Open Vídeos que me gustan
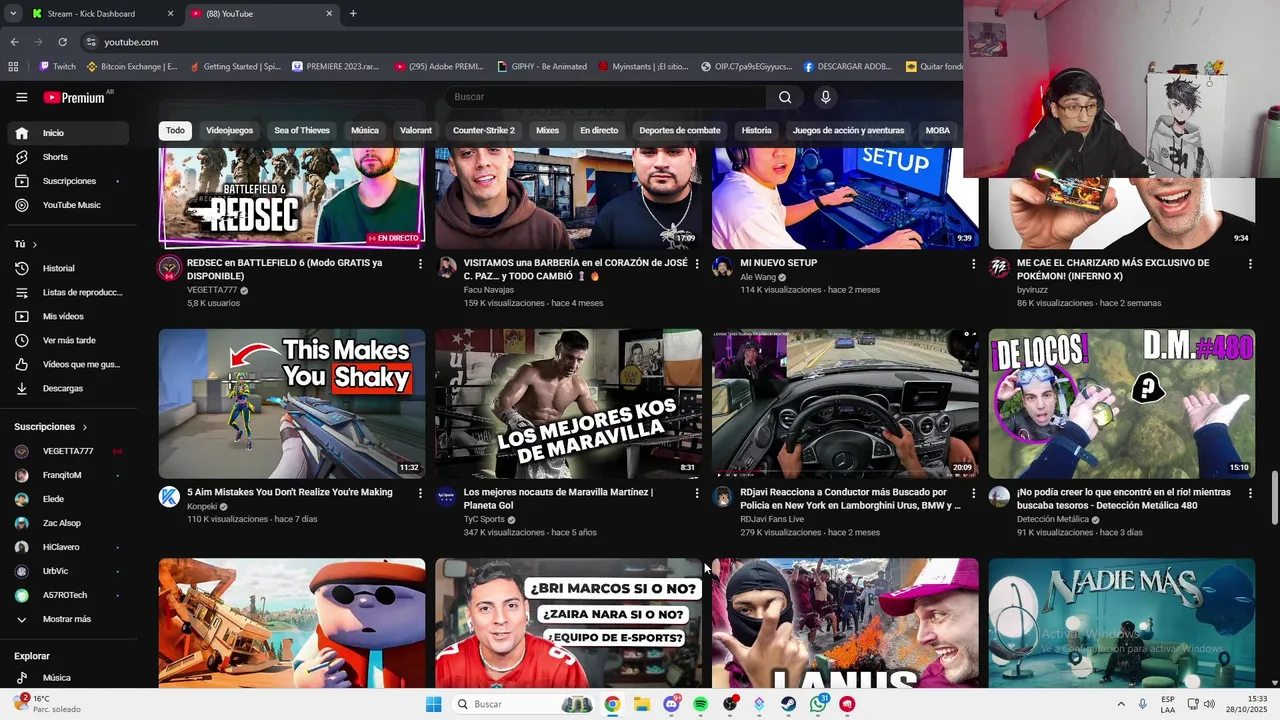The height and width of the screenshot is (720, 1280). click(68, 364)
